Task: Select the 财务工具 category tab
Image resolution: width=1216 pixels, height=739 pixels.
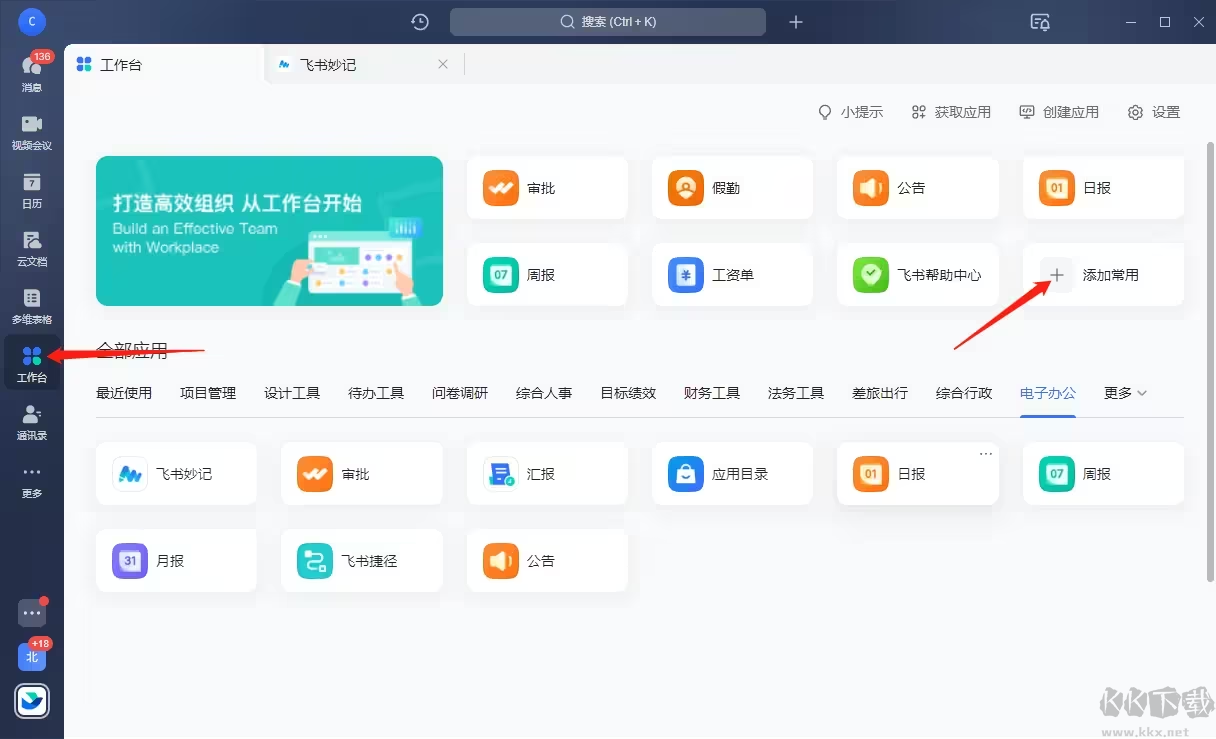Action: coord(712,393)
